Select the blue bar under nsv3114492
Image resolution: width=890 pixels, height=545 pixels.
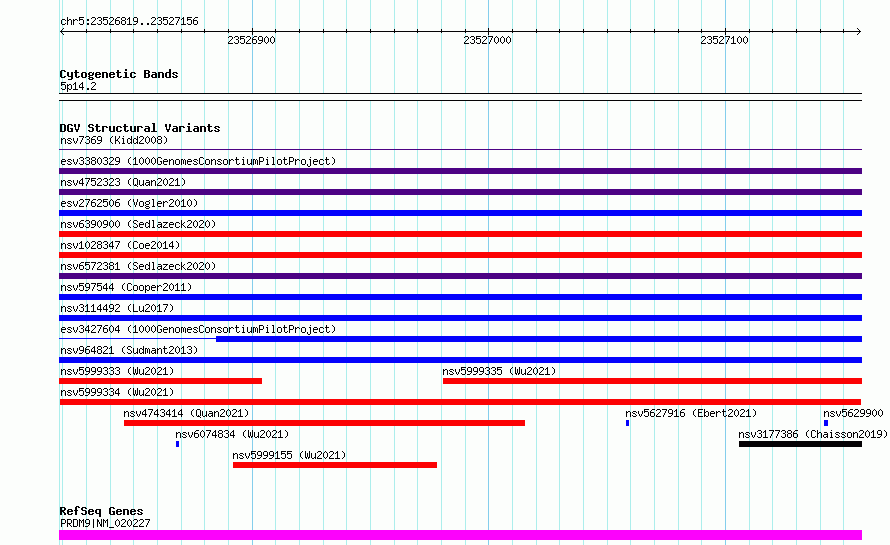tap(460, 318)
